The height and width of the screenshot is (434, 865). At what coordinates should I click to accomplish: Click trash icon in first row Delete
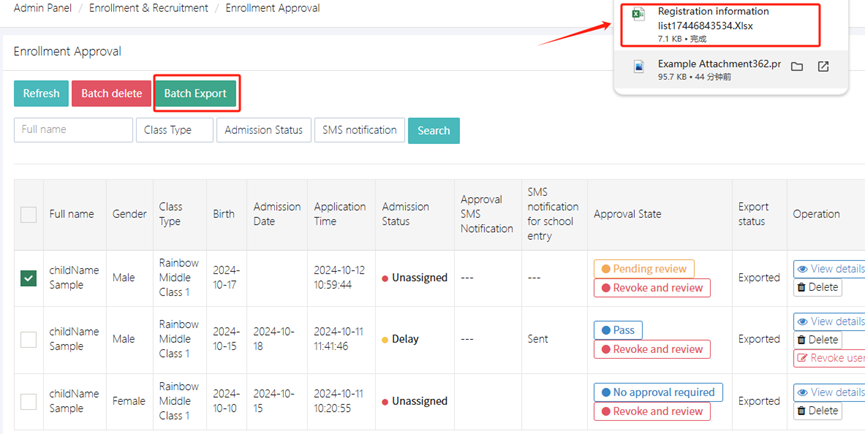coord(802,288)
